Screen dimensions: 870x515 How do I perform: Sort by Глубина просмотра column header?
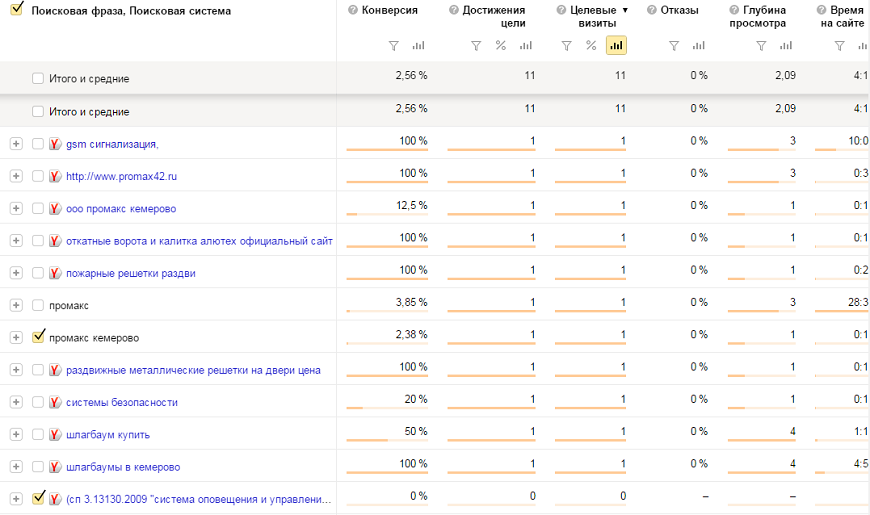click(x=757, y=17)
